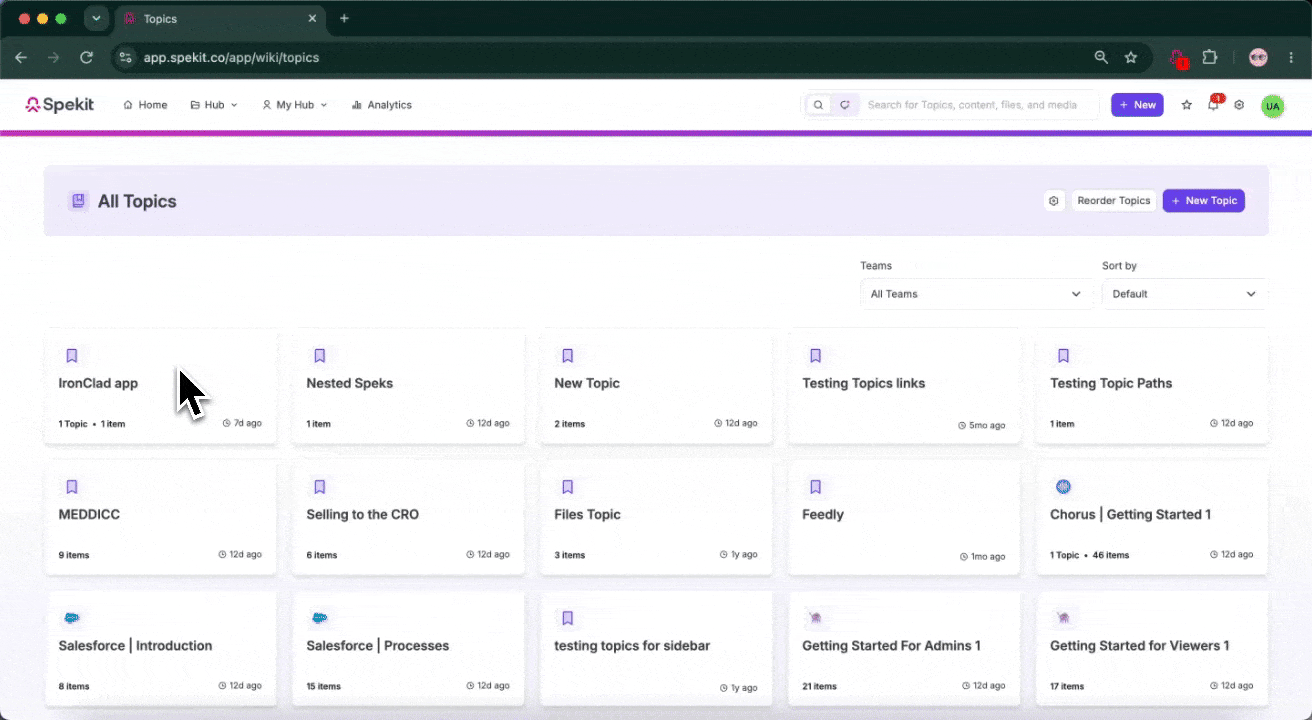The image size is (1312, 720).
Task: Open the Feedly topic card
Action: (904, 517)
